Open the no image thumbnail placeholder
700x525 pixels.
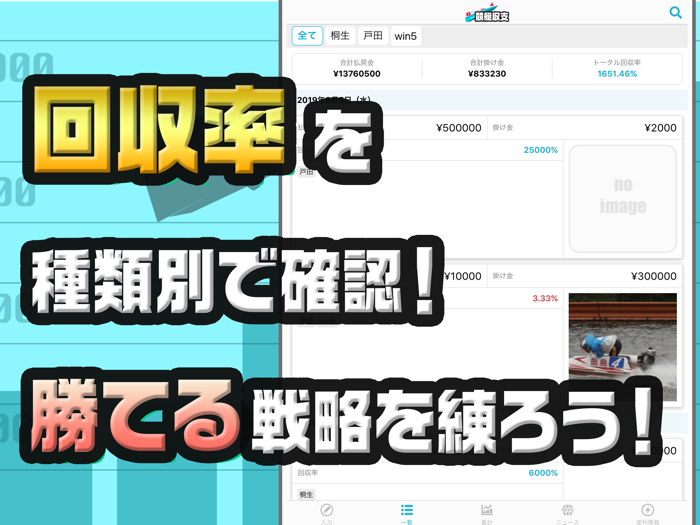623,199
